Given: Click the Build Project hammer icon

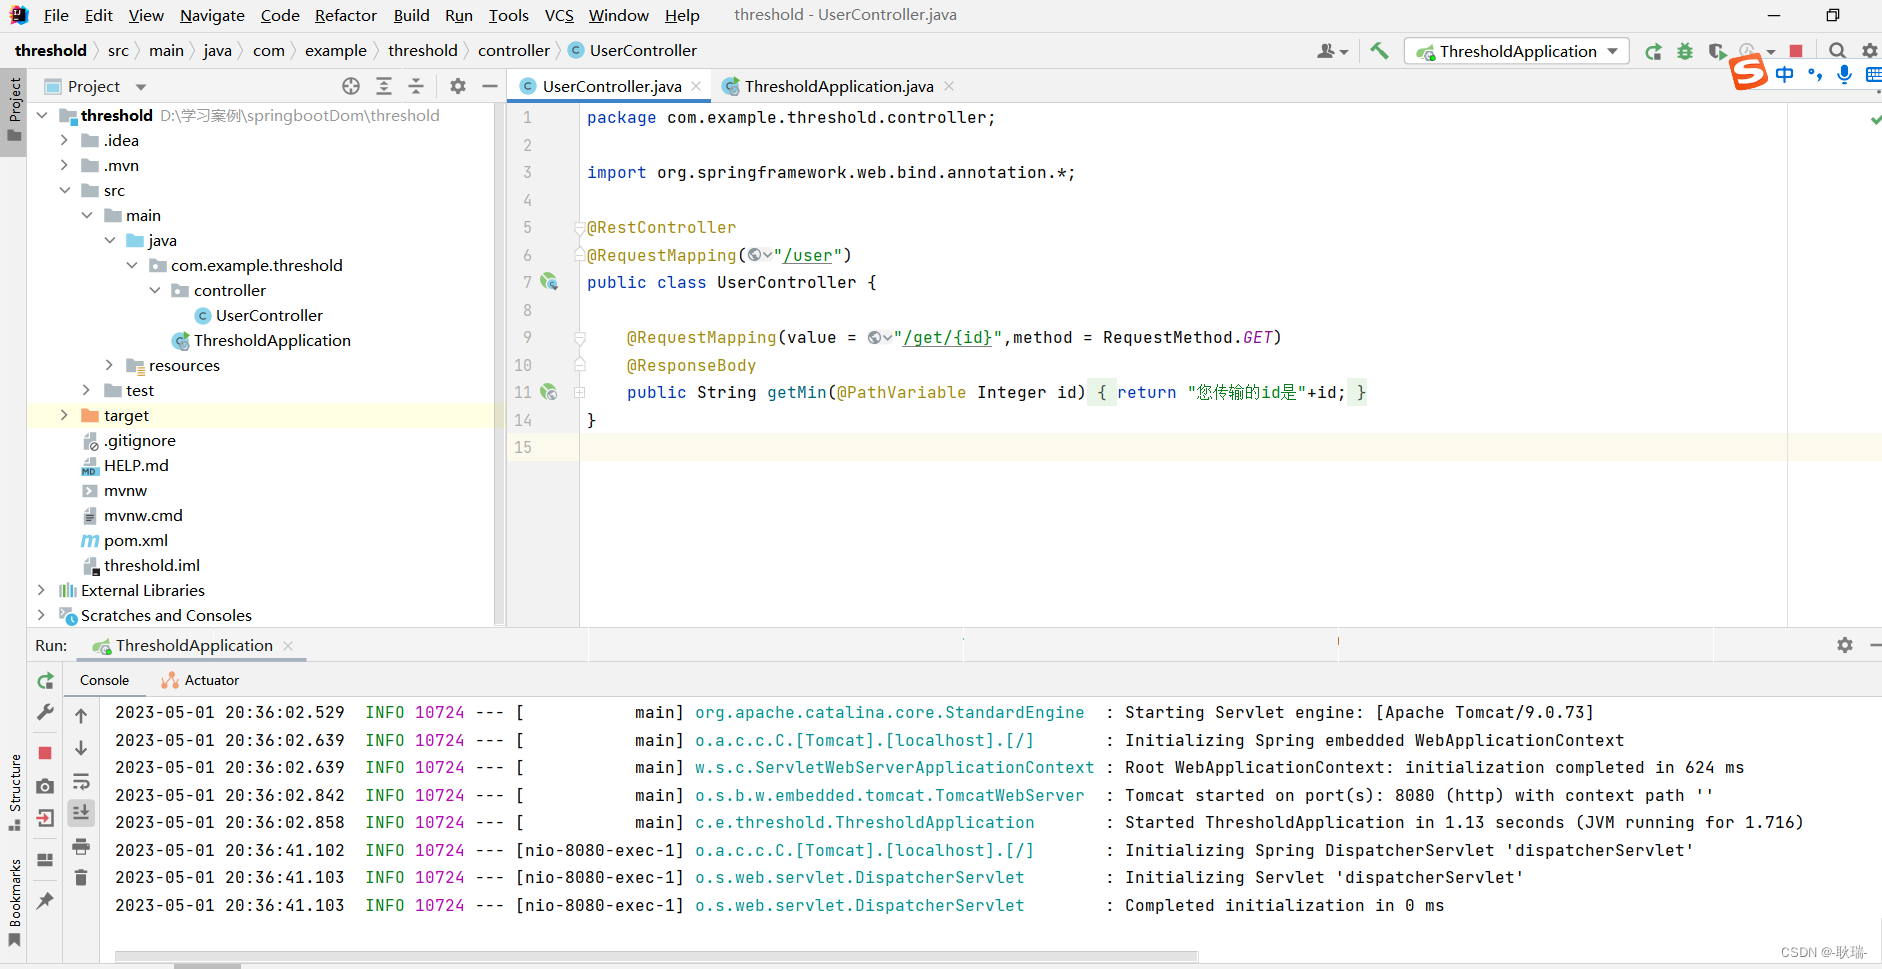Looking at the screenshot, I should tap(1379, 51).
